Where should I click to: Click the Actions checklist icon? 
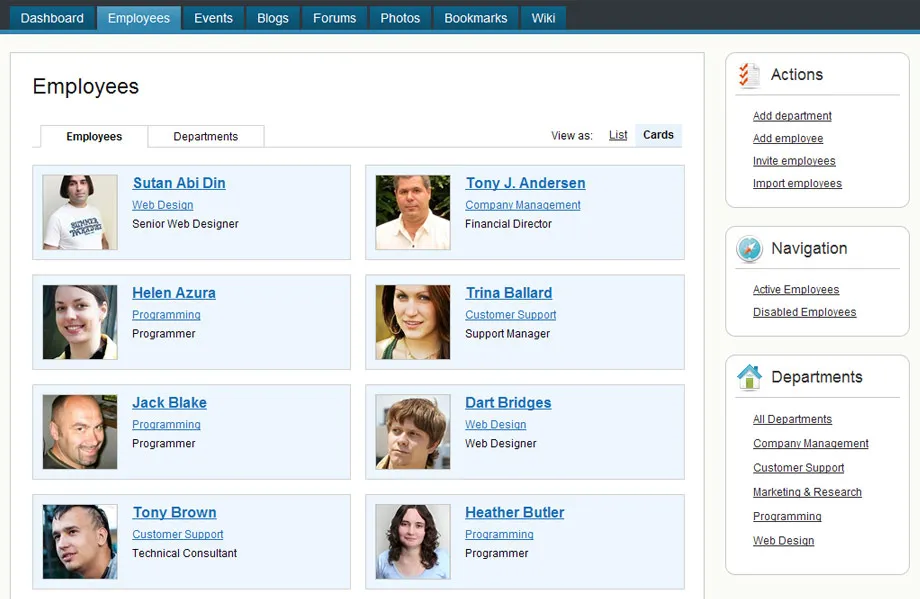[749, 75]
